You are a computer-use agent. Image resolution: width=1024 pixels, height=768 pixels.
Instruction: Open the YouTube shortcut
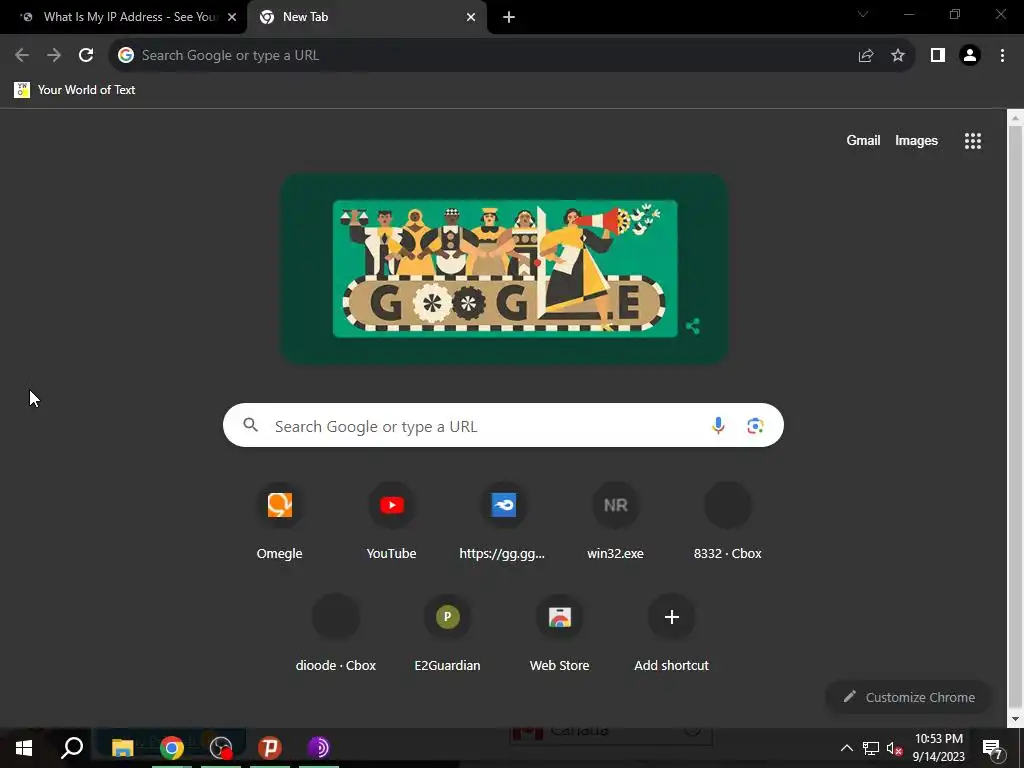pos(391,522)
